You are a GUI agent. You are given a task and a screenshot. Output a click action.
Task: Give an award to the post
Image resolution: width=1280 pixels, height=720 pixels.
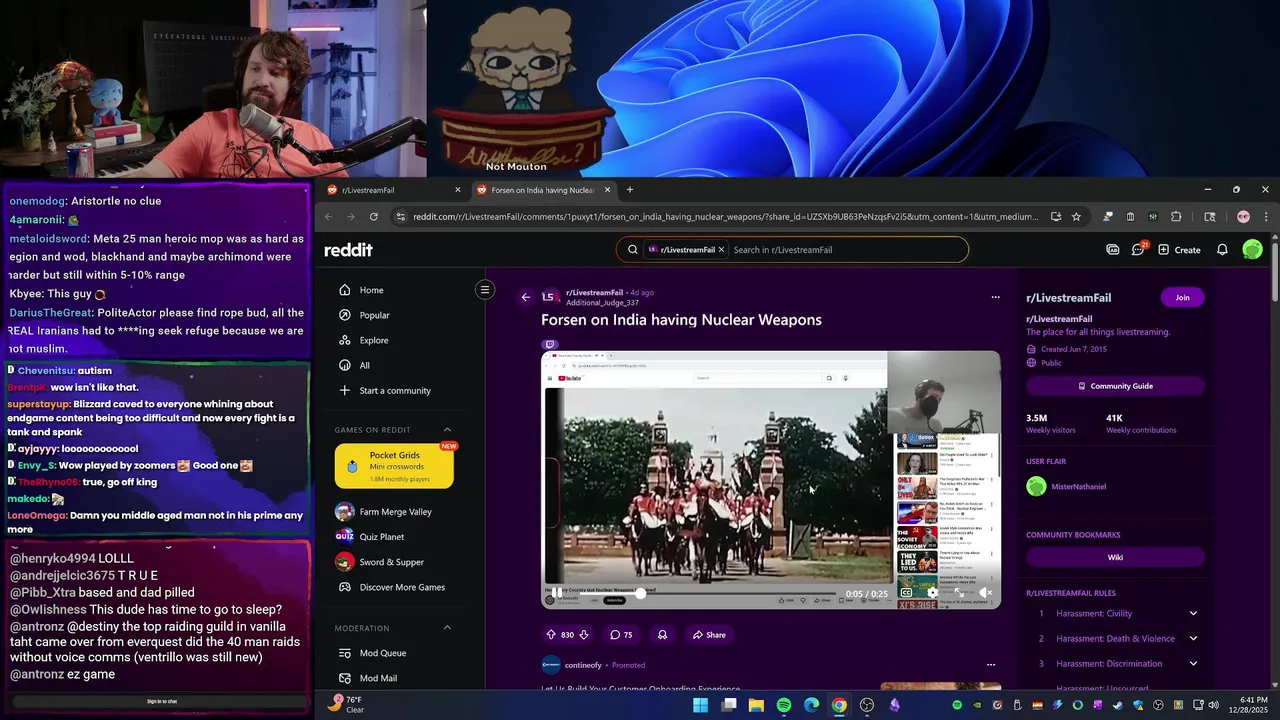[662, 635]
